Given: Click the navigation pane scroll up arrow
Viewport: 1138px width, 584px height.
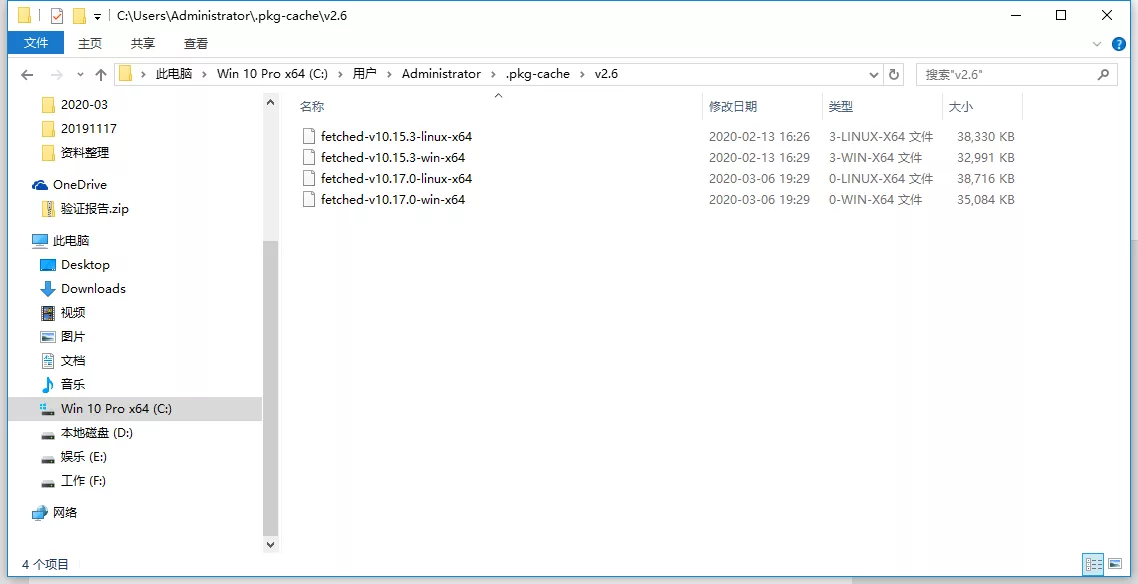Looking at the screenshot, I should click(x=270, y=102).
